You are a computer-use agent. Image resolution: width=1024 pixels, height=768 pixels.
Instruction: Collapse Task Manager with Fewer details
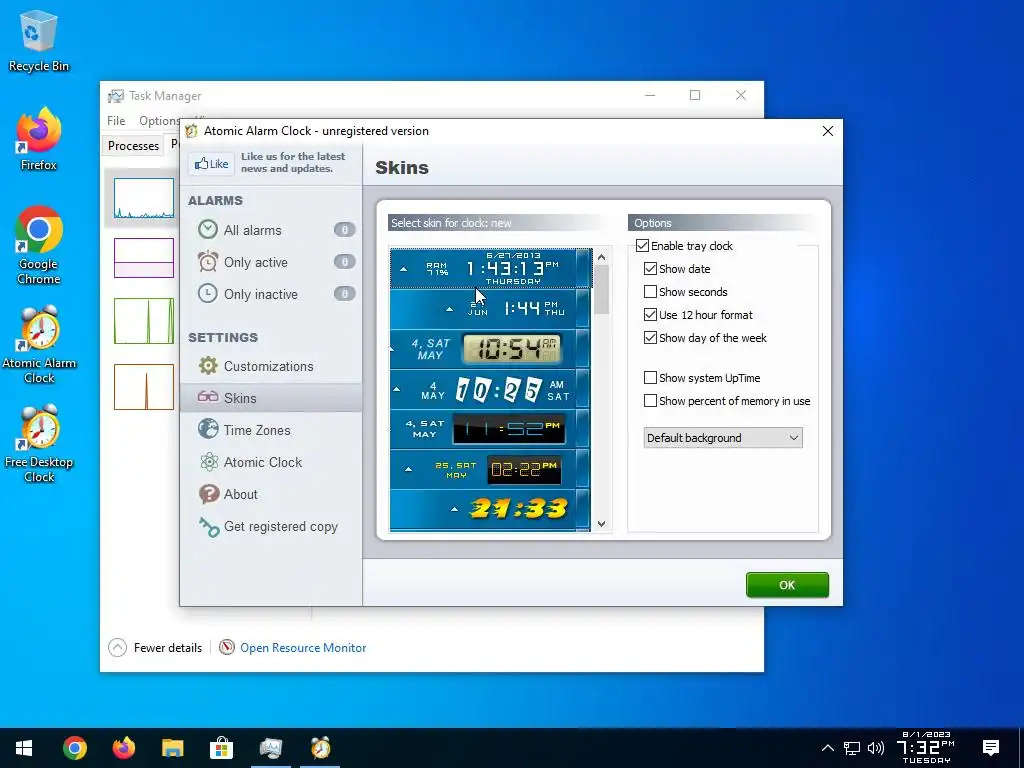pyautogui.click(x=155, y=647)
